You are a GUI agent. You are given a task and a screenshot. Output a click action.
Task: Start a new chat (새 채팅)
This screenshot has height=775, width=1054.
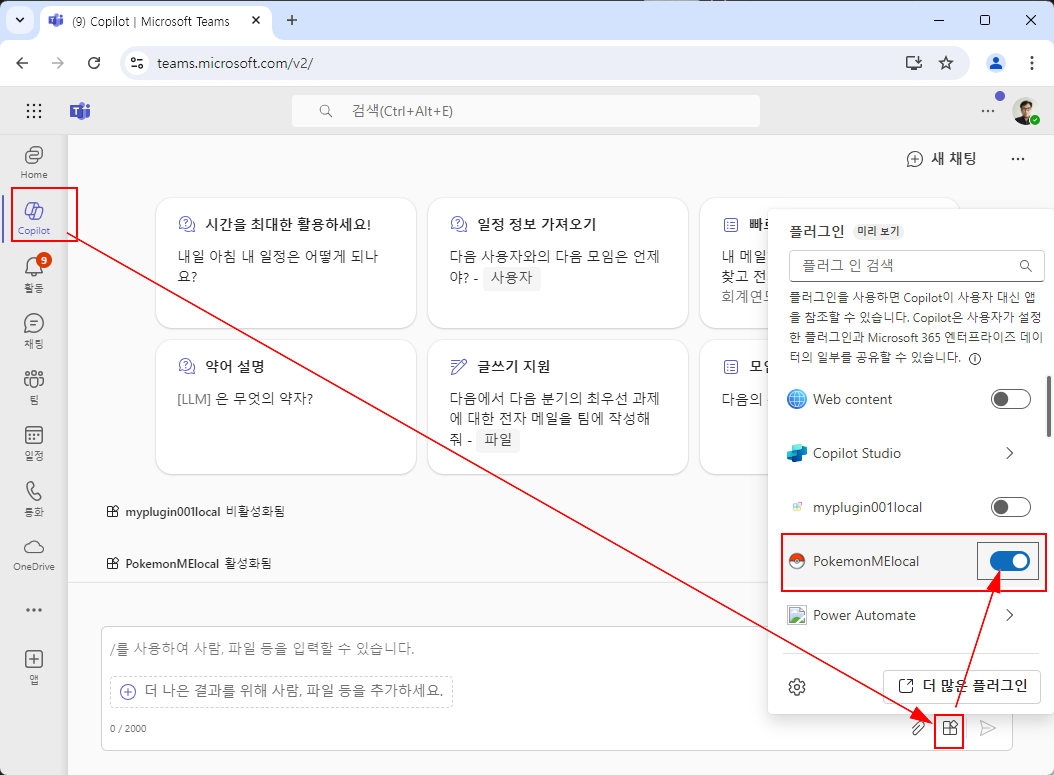[x=942, y=159]
